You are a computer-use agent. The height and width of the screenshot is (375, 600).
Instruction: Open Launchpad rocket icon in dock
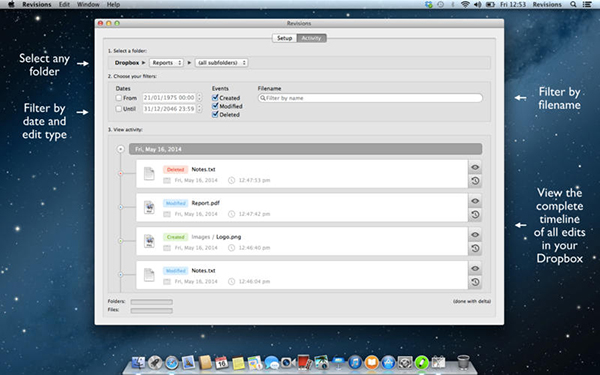(155, 362)
